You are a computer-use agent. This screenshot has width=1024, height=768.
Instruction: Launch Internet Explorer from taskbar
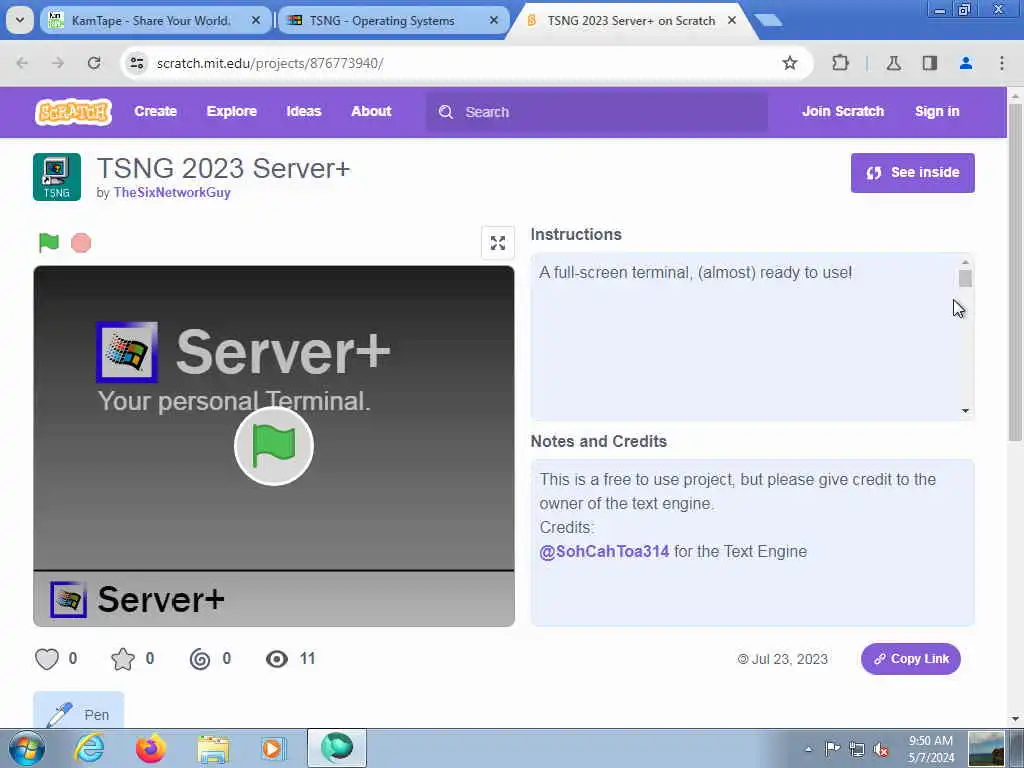pos(89,748)
